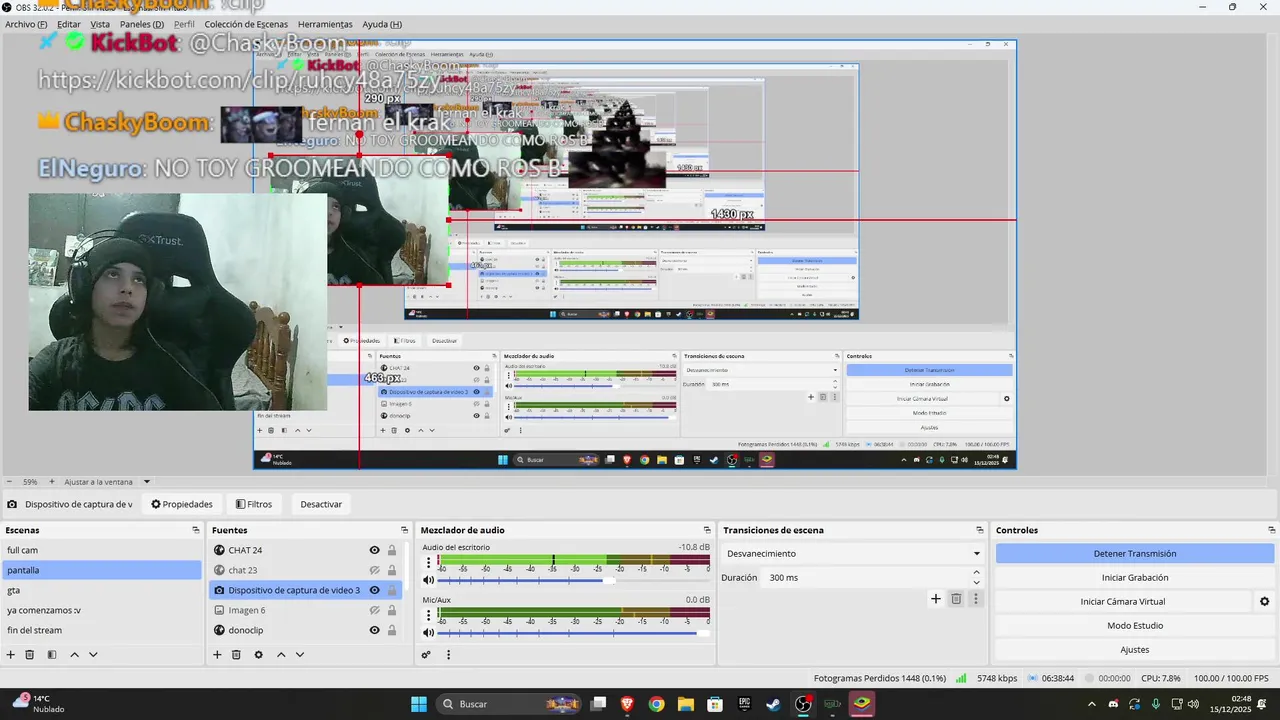Remove the selected source using the Fuentes trash icon
This screenshot has width=1280, height=720.
(236, 655)
